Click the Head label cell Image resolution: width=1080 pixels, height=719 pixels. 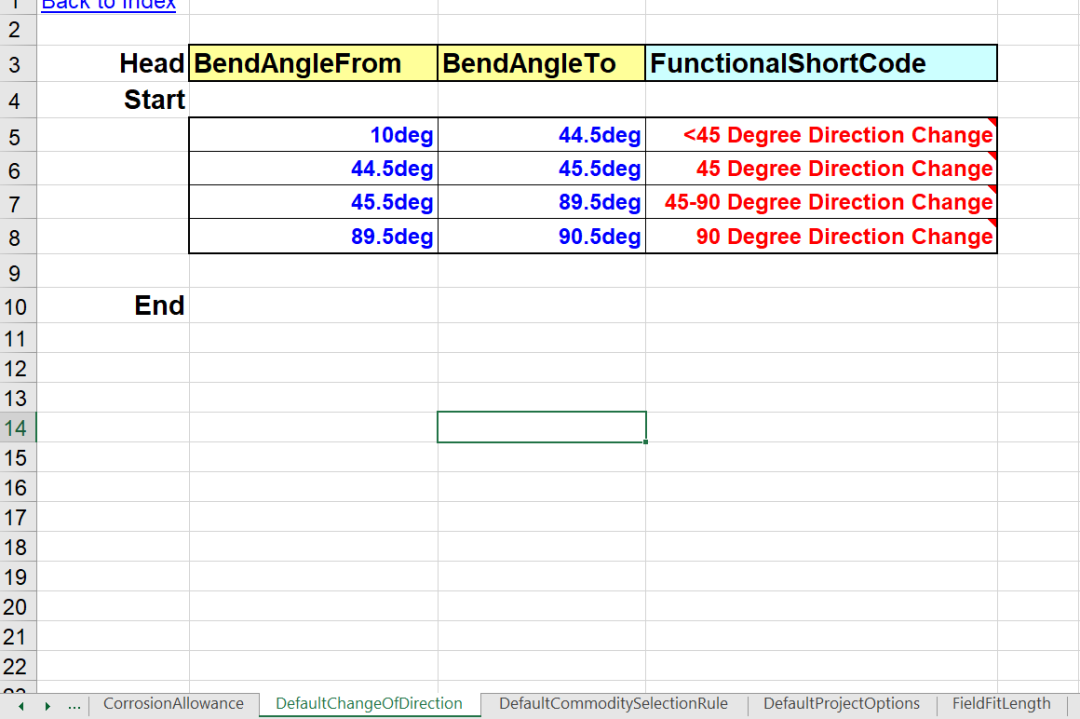tap(113, 63)
